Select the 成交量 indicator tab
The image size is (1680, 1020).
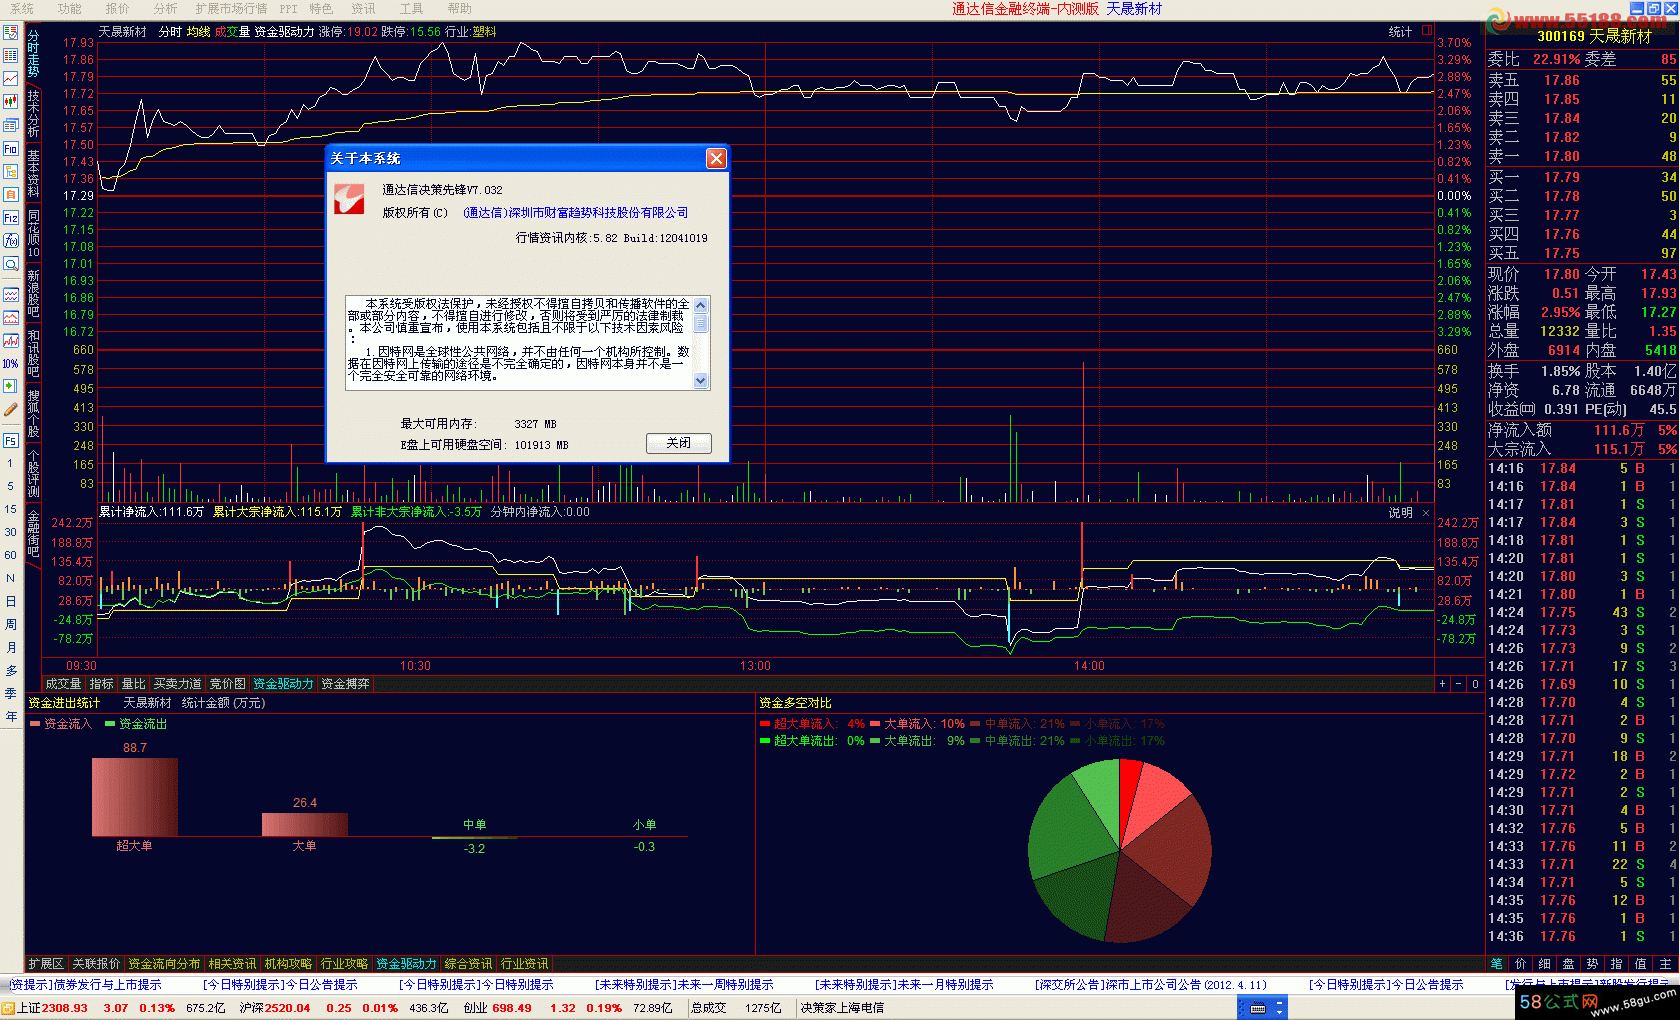coord(63,684)
